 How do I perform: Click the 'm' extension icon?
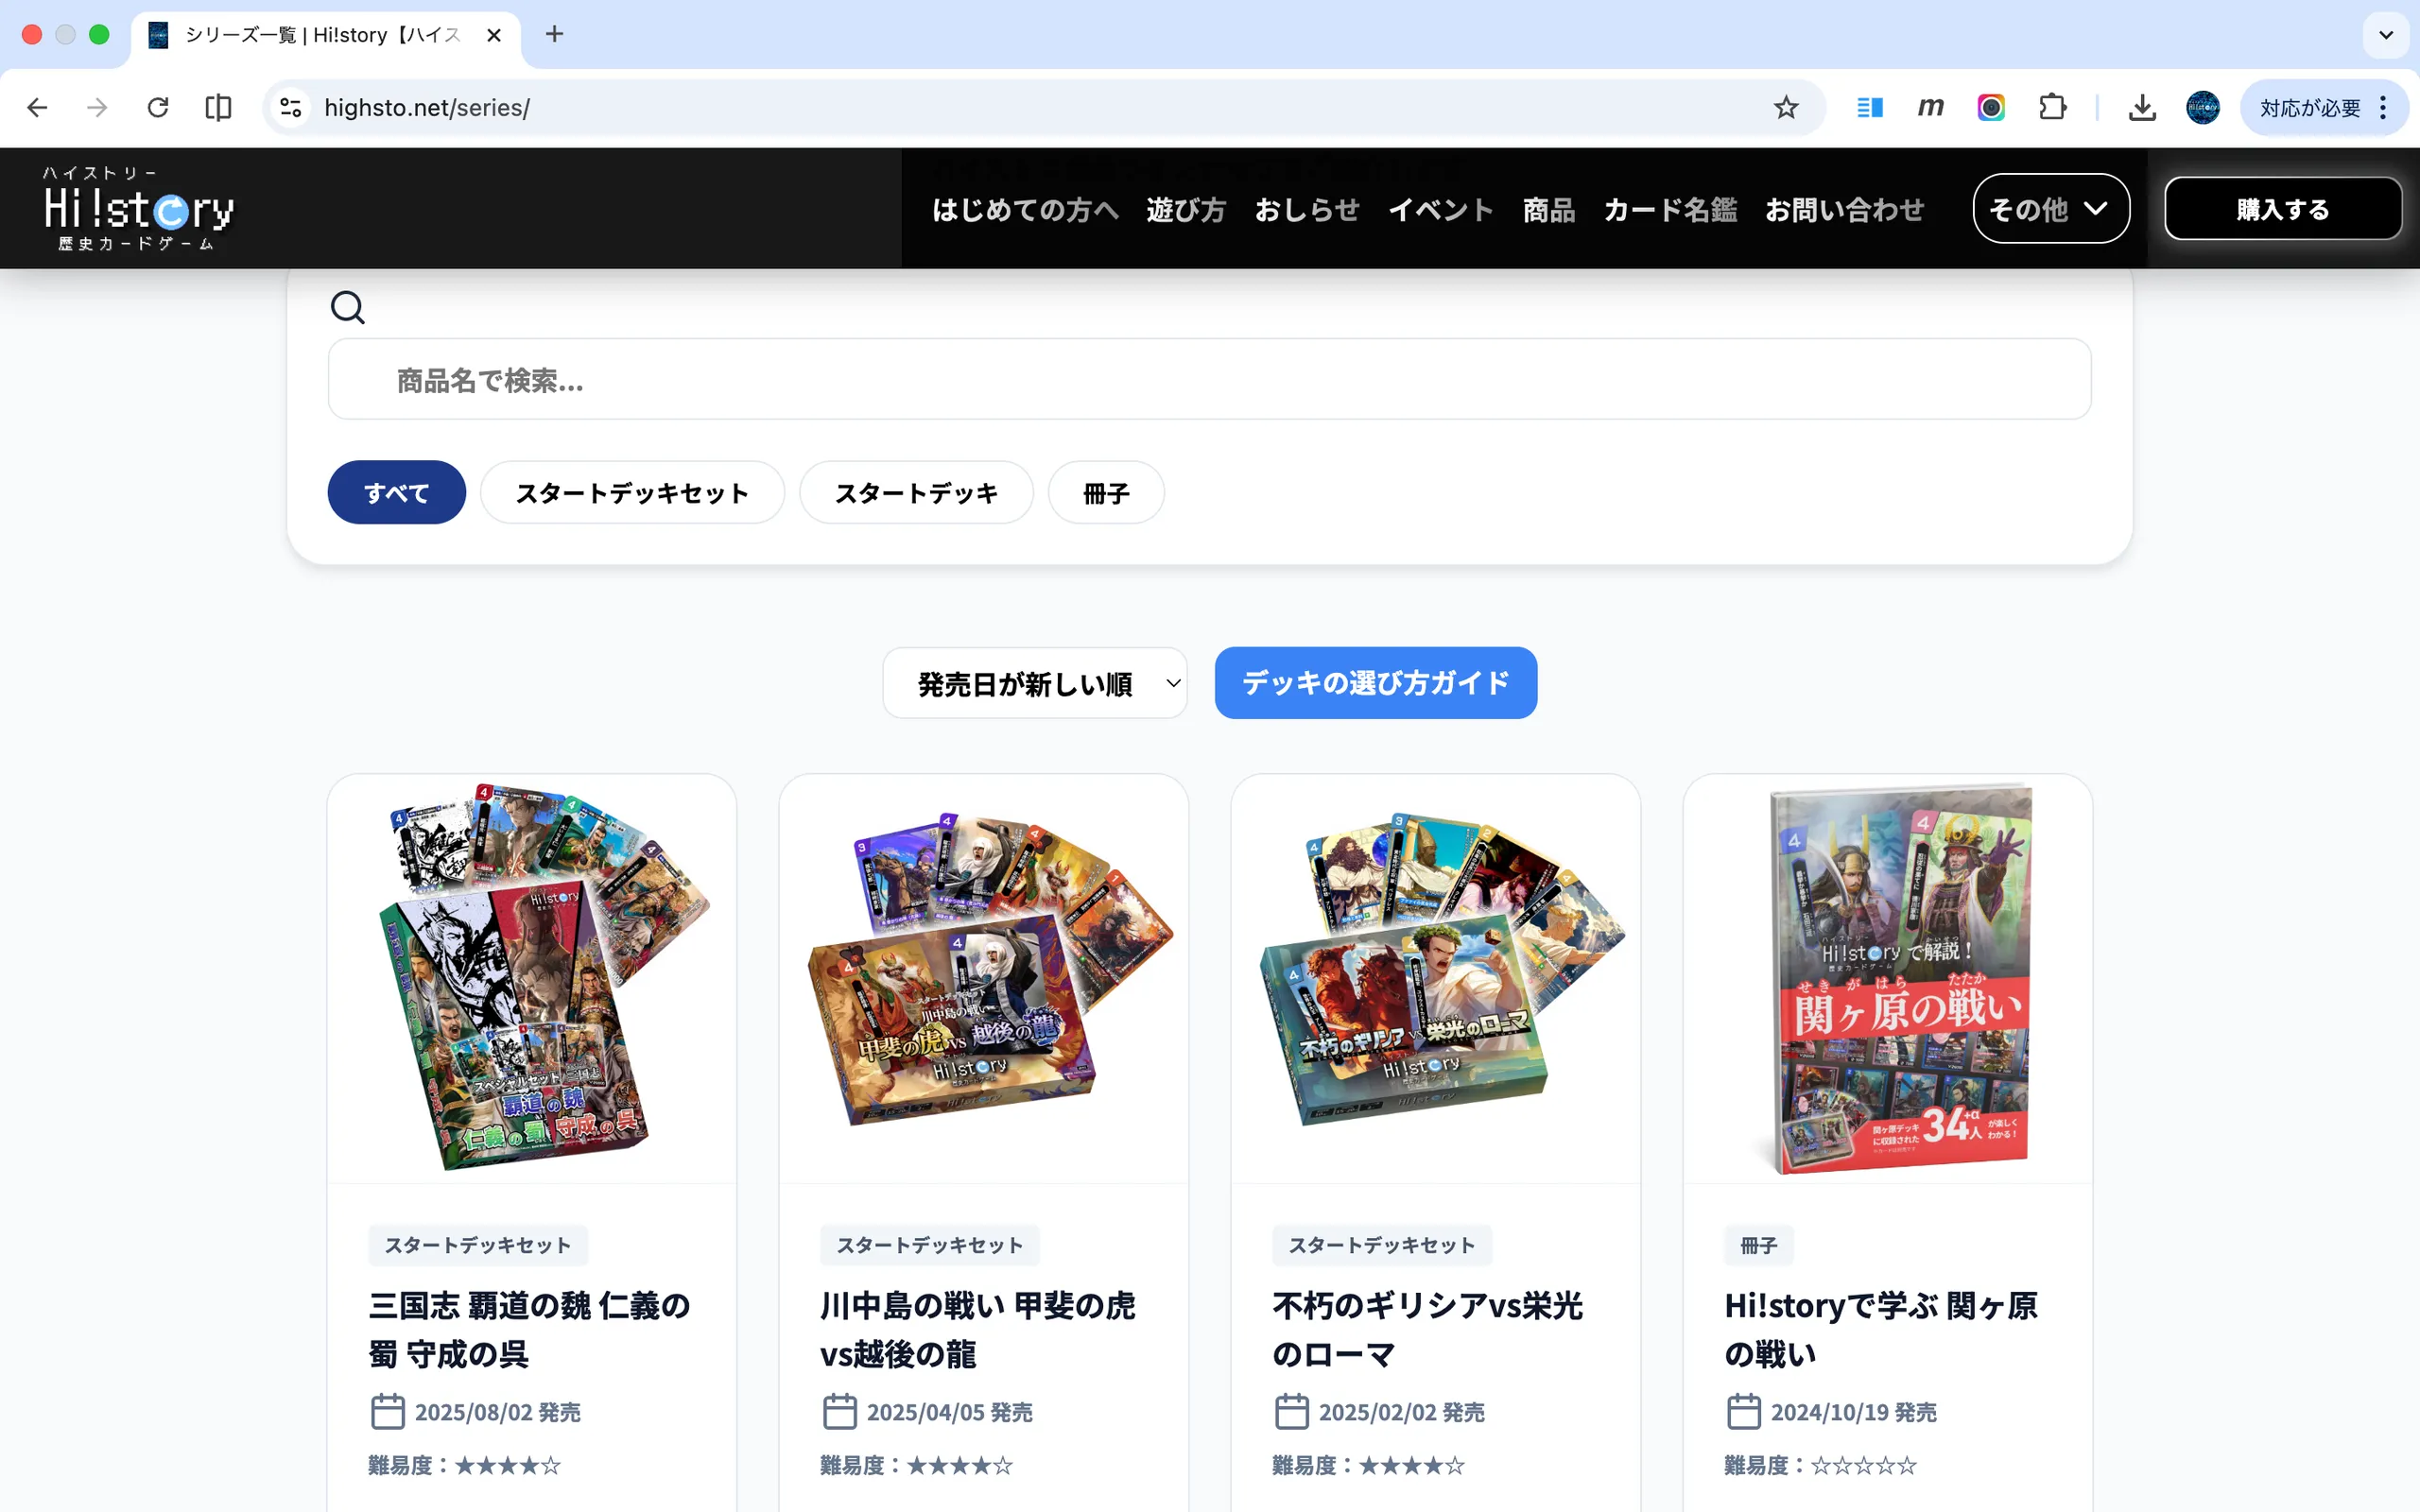(1931, 107)
